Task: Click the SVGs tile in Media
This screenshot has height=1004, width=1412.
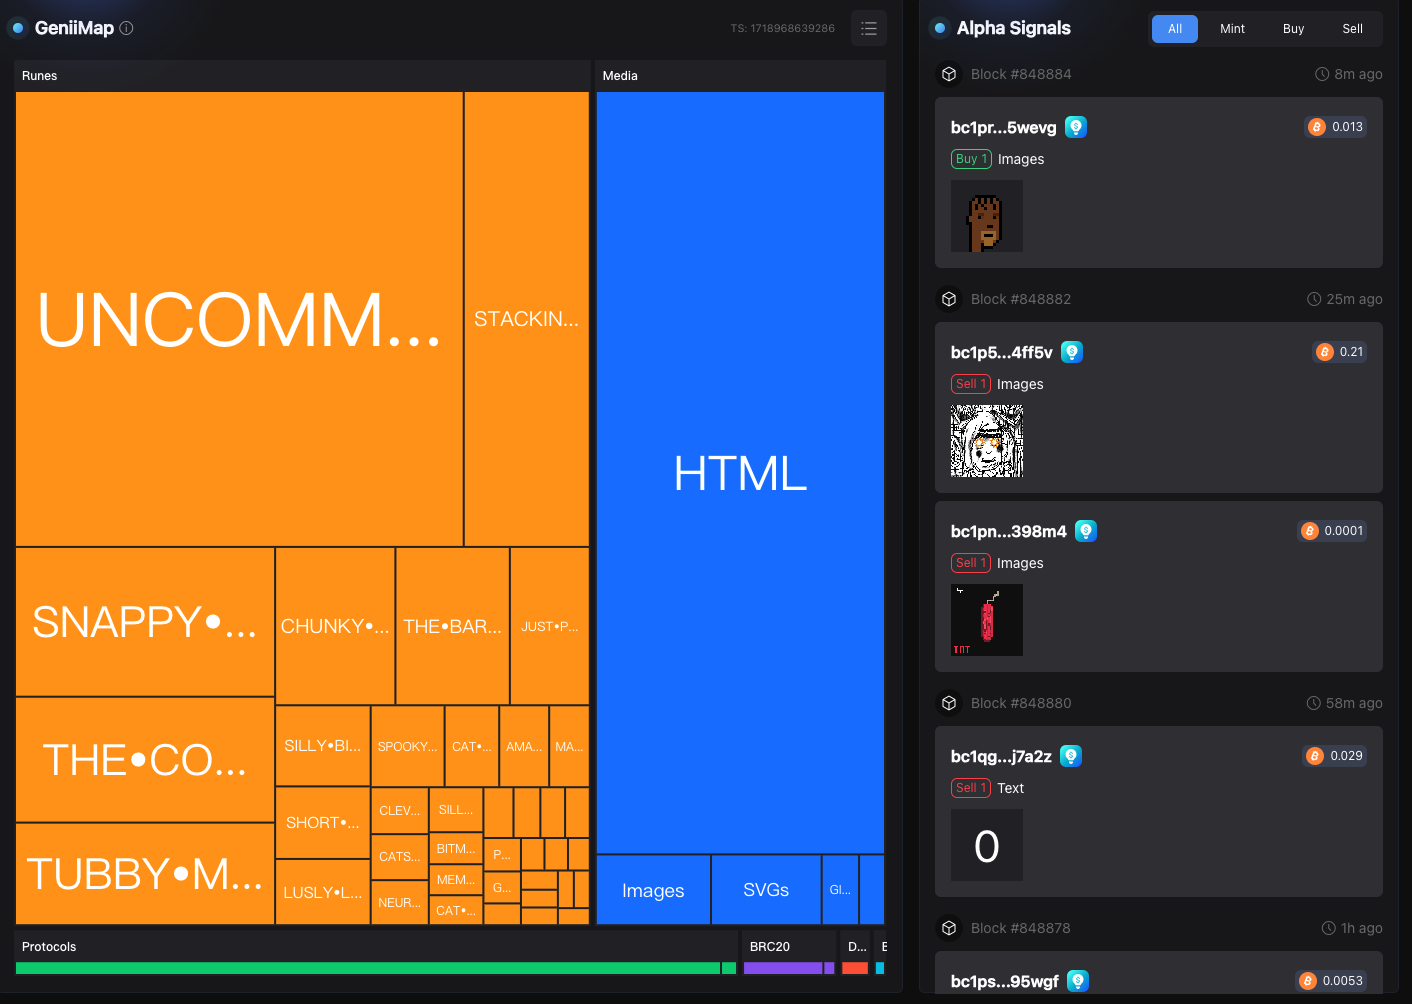Action: tap(766, 890)
